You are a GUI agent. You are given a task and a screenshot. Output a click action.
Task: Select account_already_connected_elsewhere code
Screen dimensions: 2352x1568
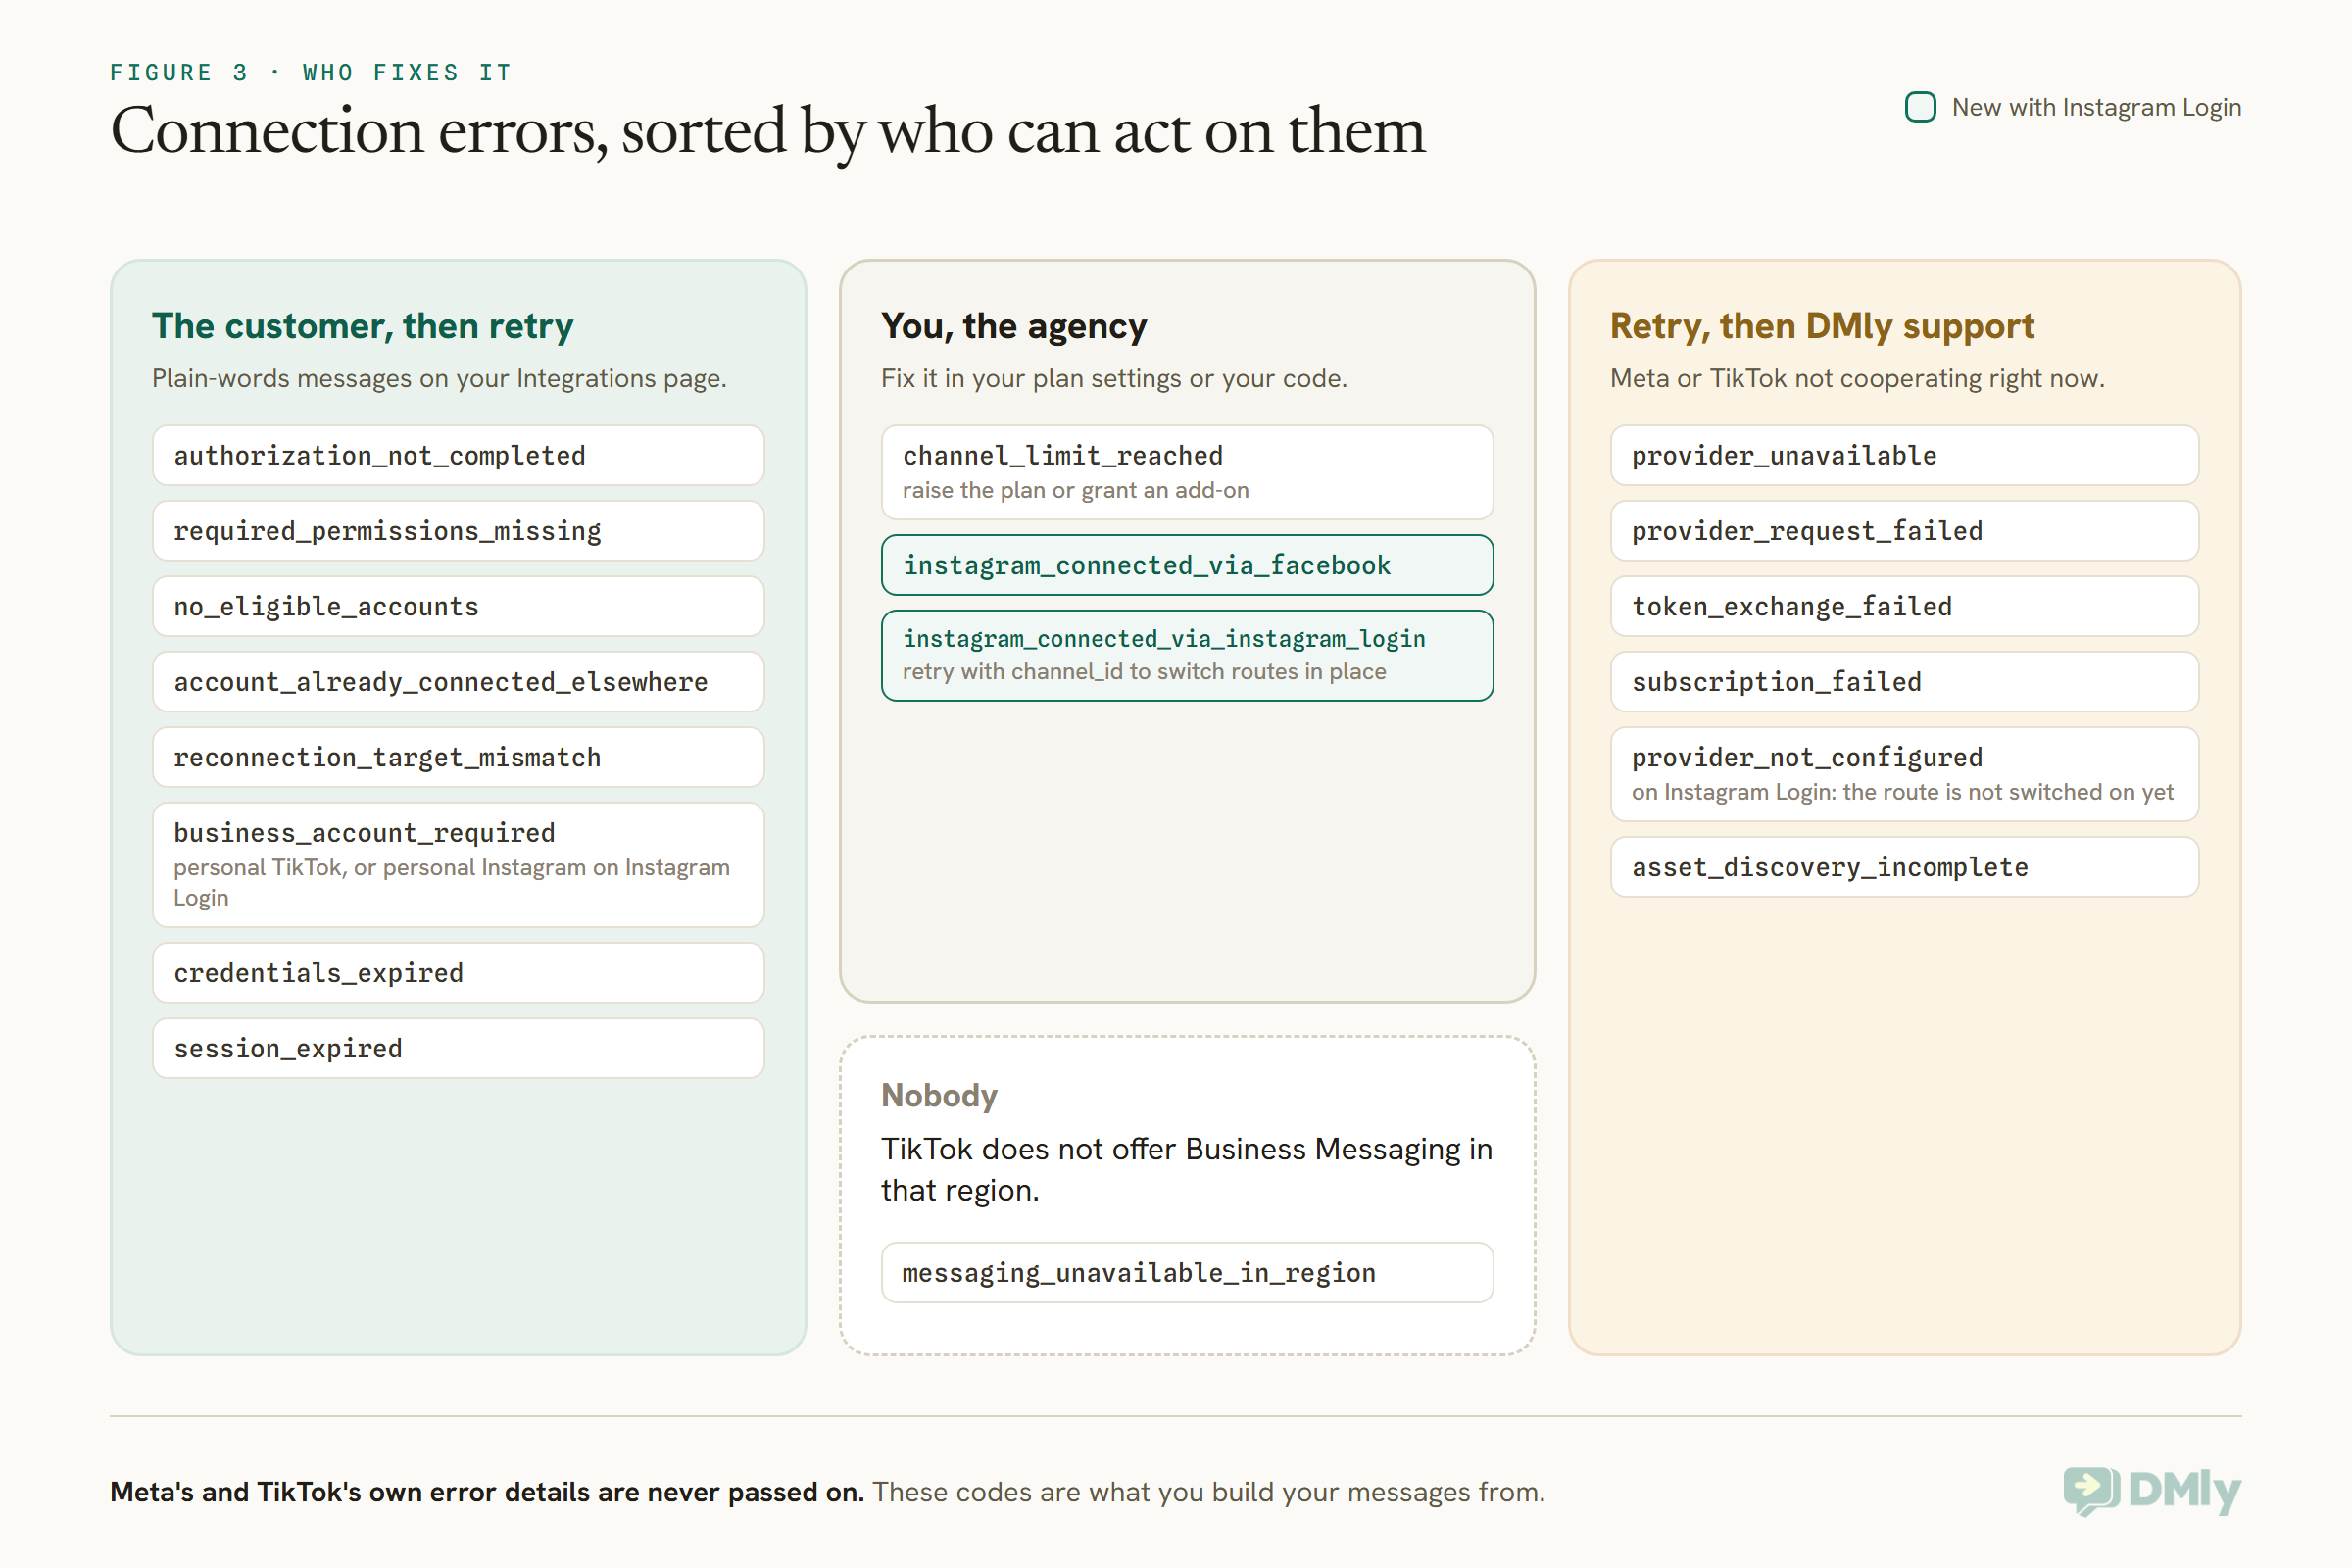point(458,682)
